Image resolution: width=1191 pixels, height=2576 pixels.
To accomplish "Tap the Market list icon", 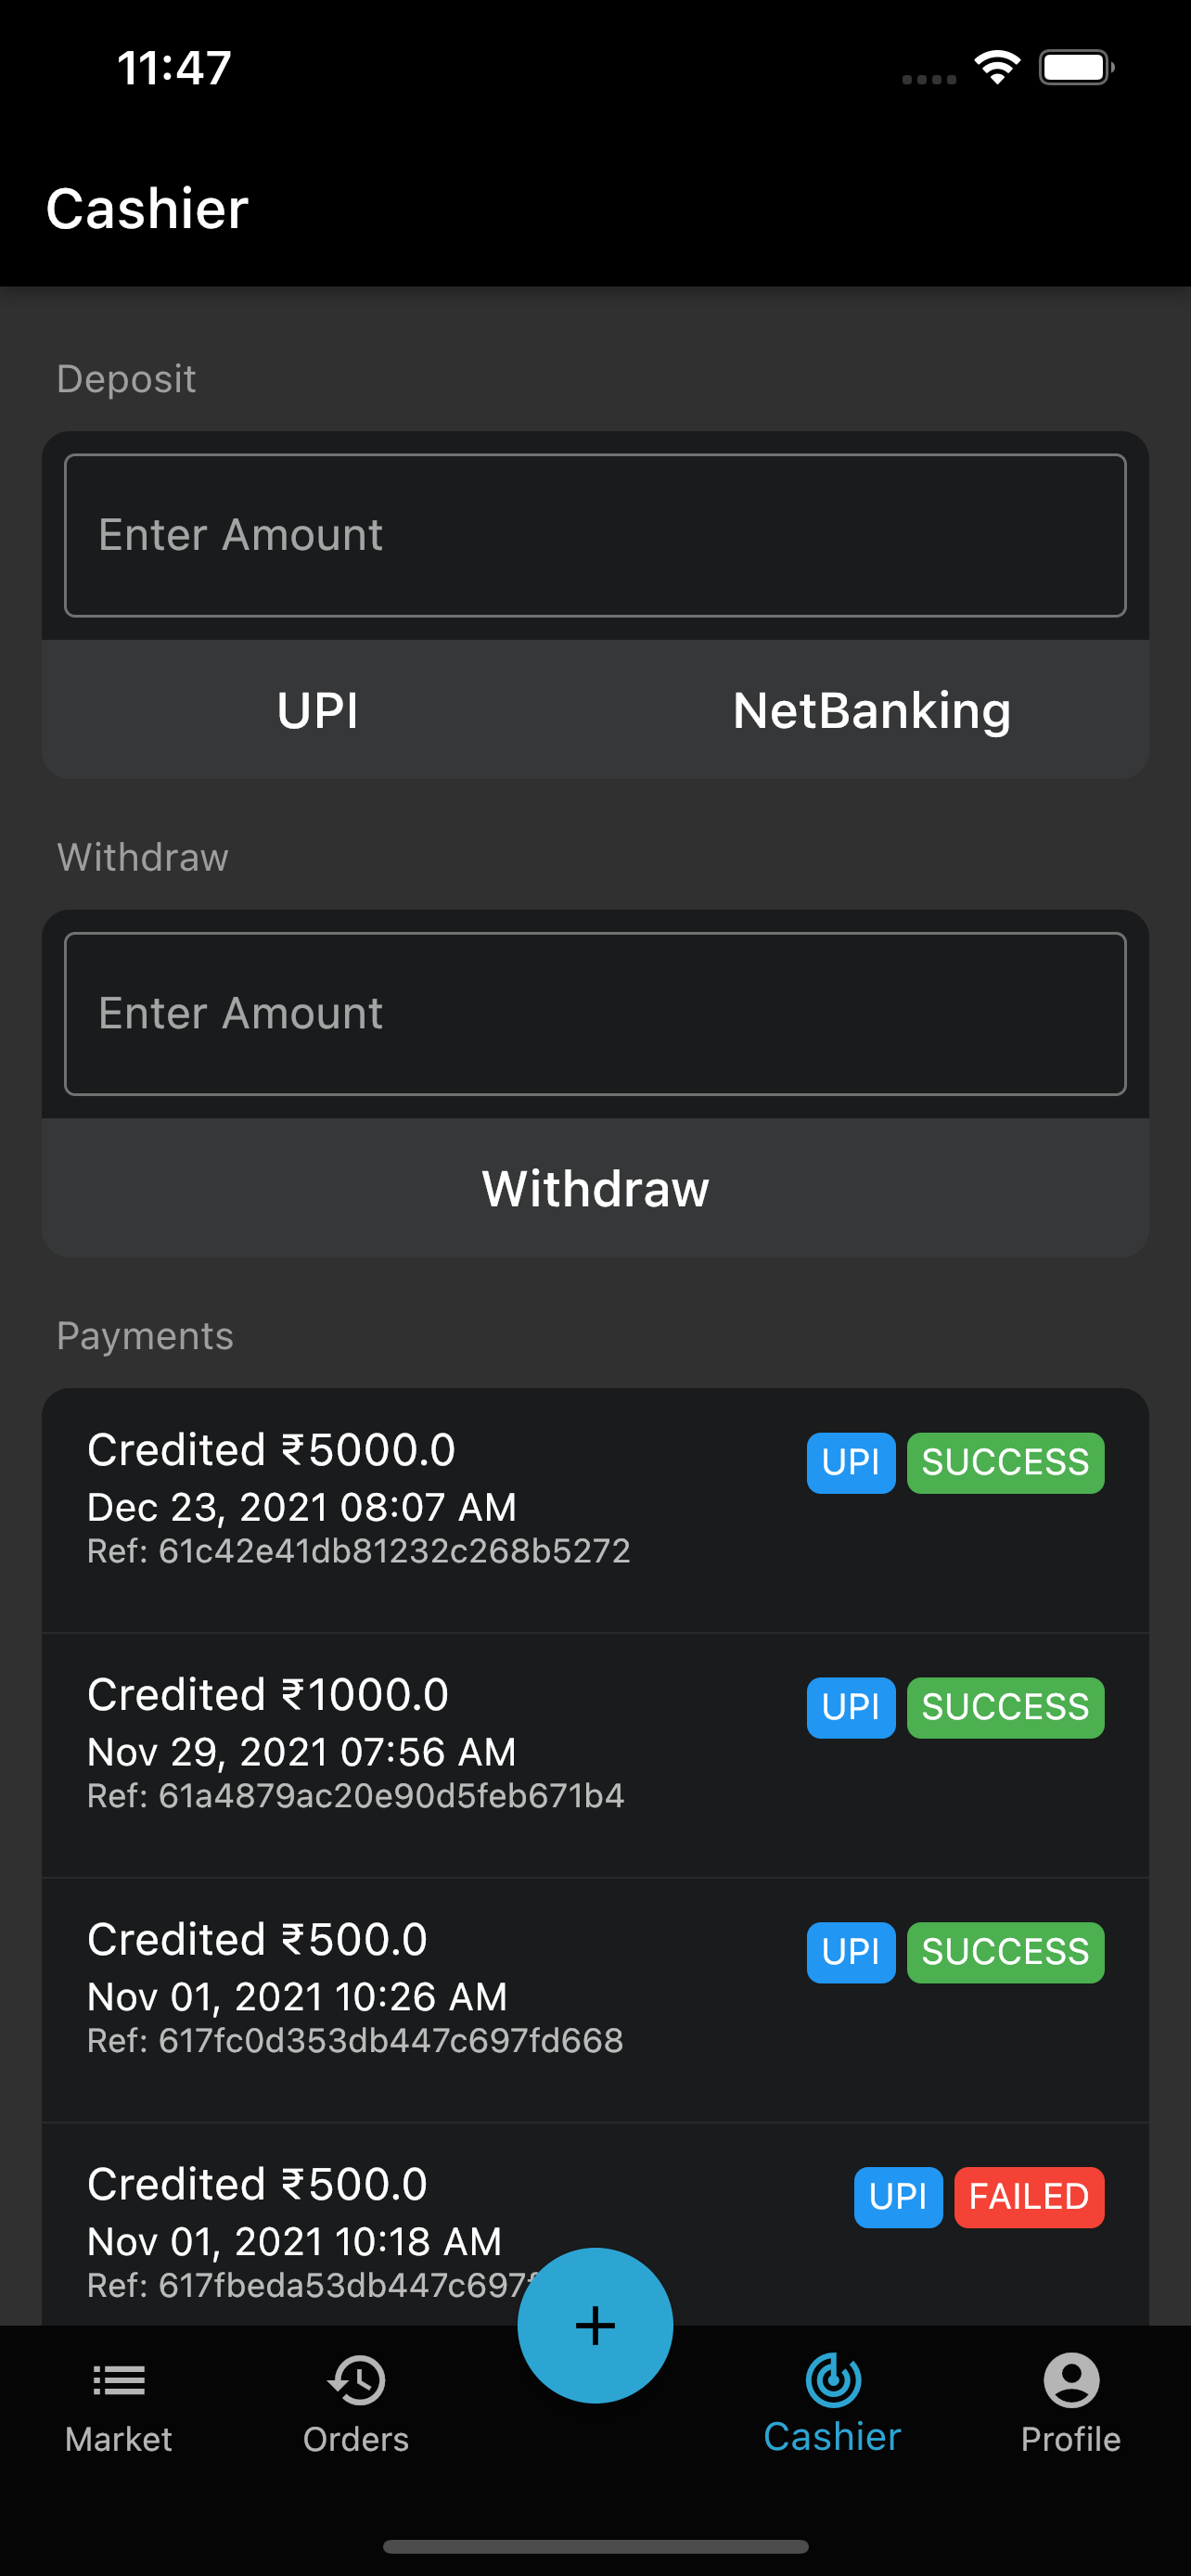I will pos(119,2381).
